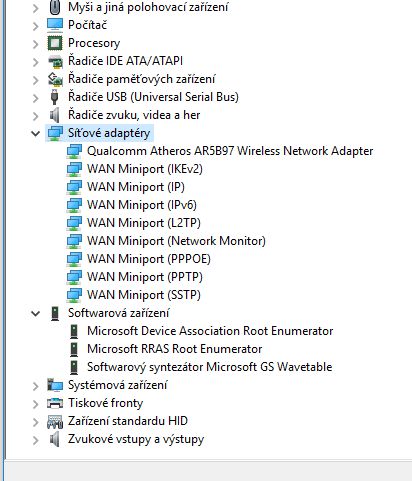Click the keyboard icon beside Zařízení standardu HID

tap(55, 421)
